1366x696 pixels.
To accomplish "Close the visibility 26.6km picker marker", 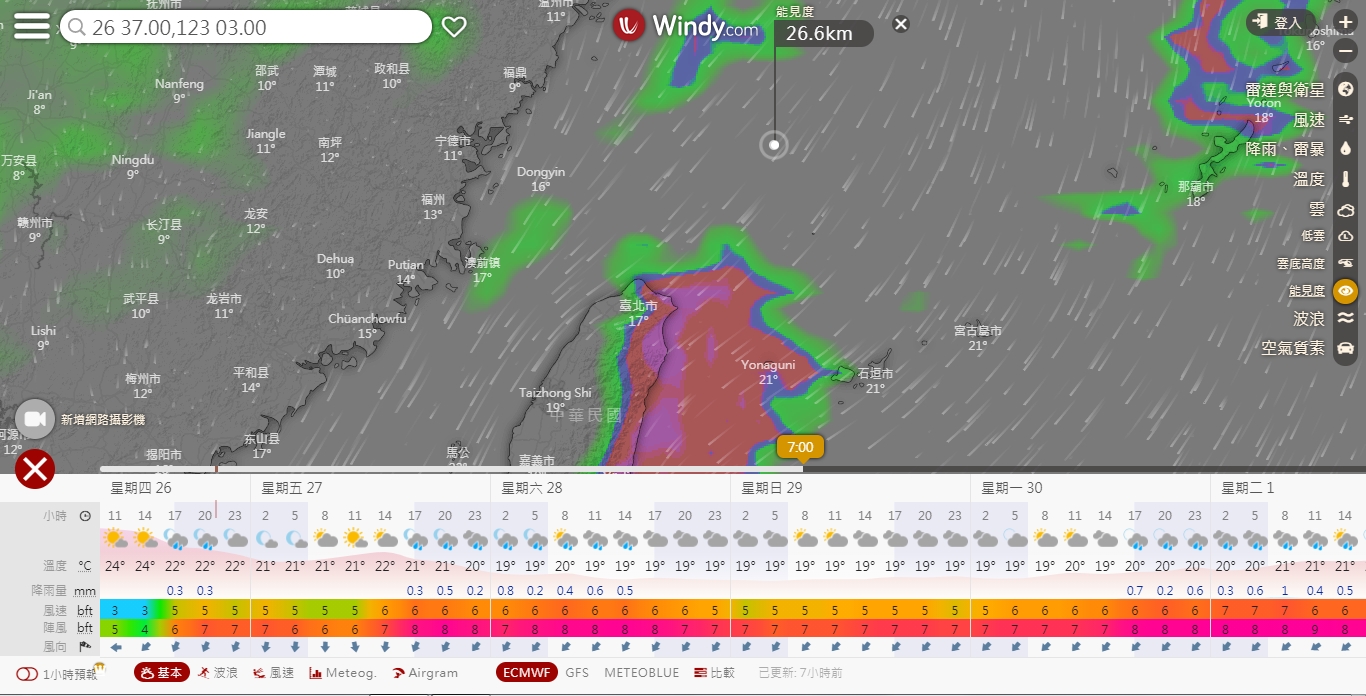I will (901, 24).
